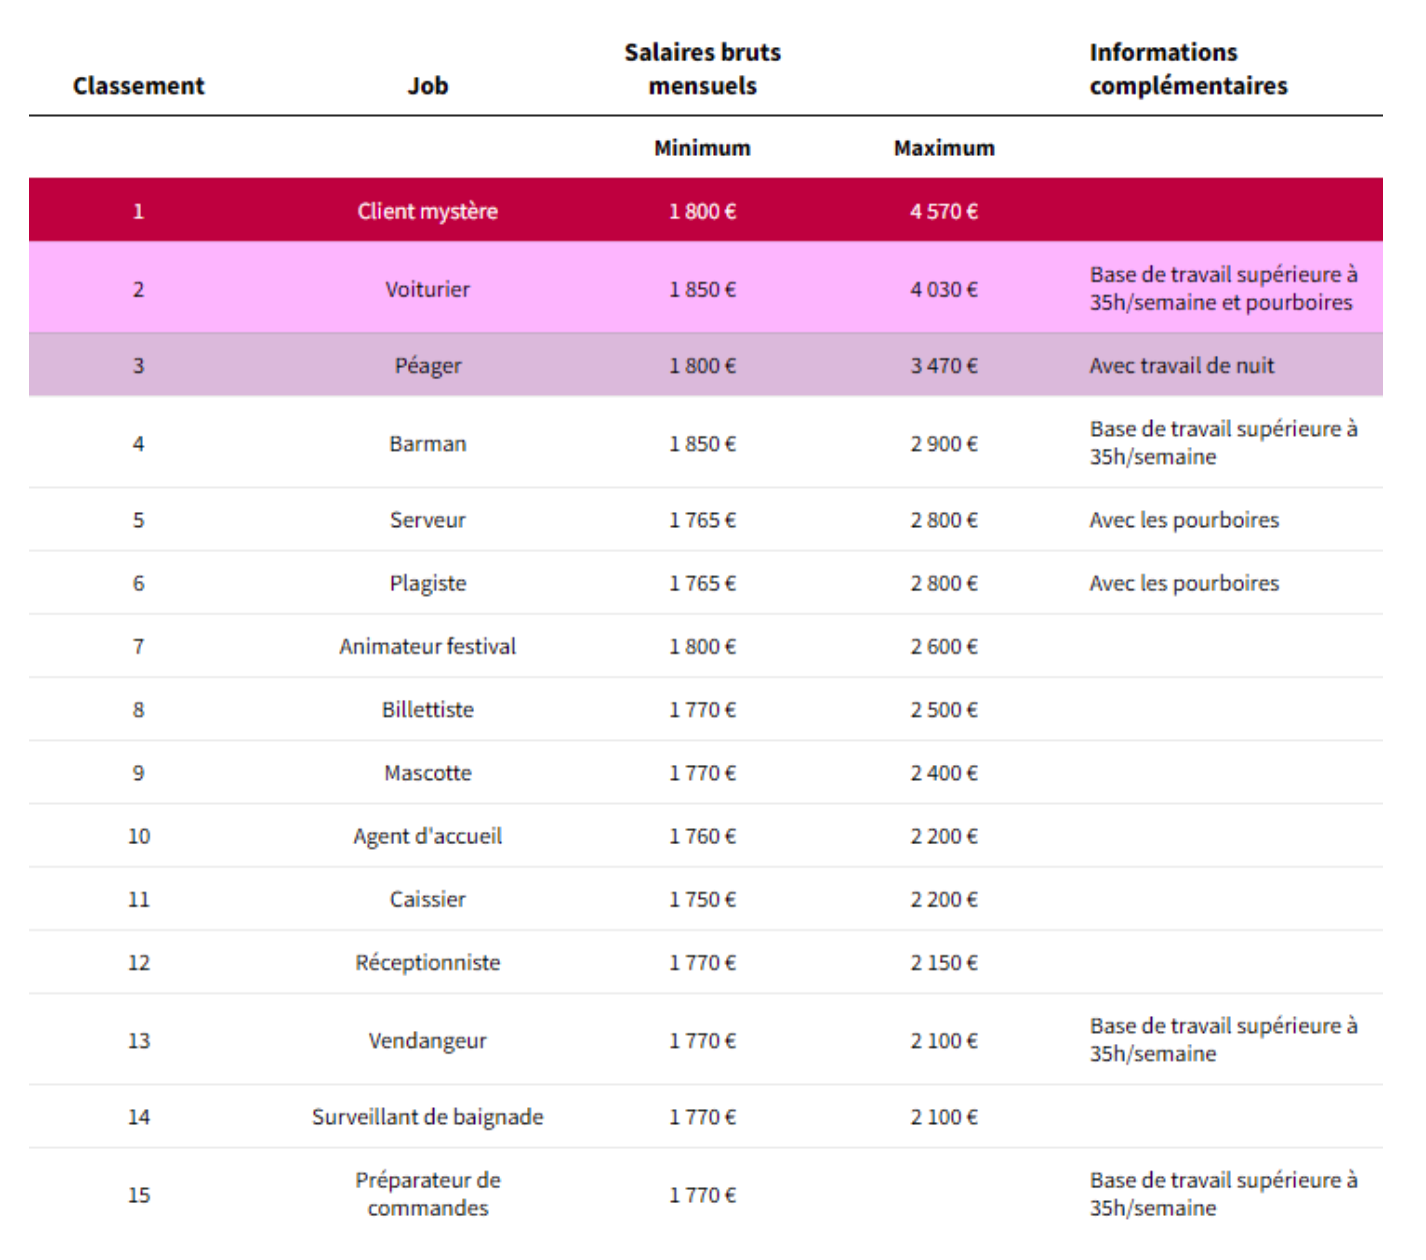The height and width of the screenshot is (1260, 1426).
Task: Select the Barman job cell
Action: click(427, 444)
